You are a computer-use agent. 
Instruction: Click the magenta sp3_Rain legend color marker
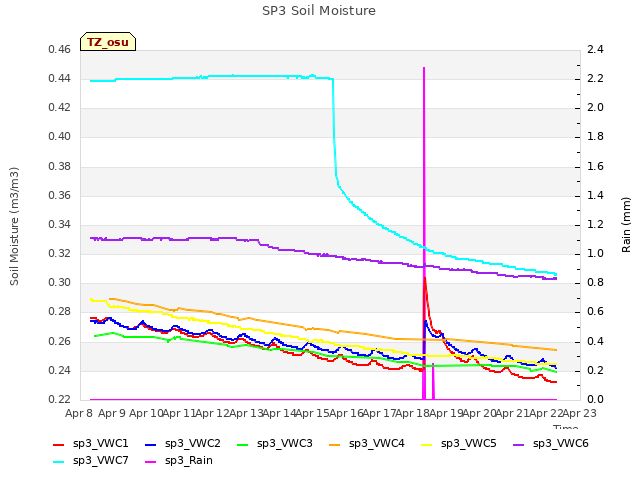pyautogui.click(x=151, y=462)
